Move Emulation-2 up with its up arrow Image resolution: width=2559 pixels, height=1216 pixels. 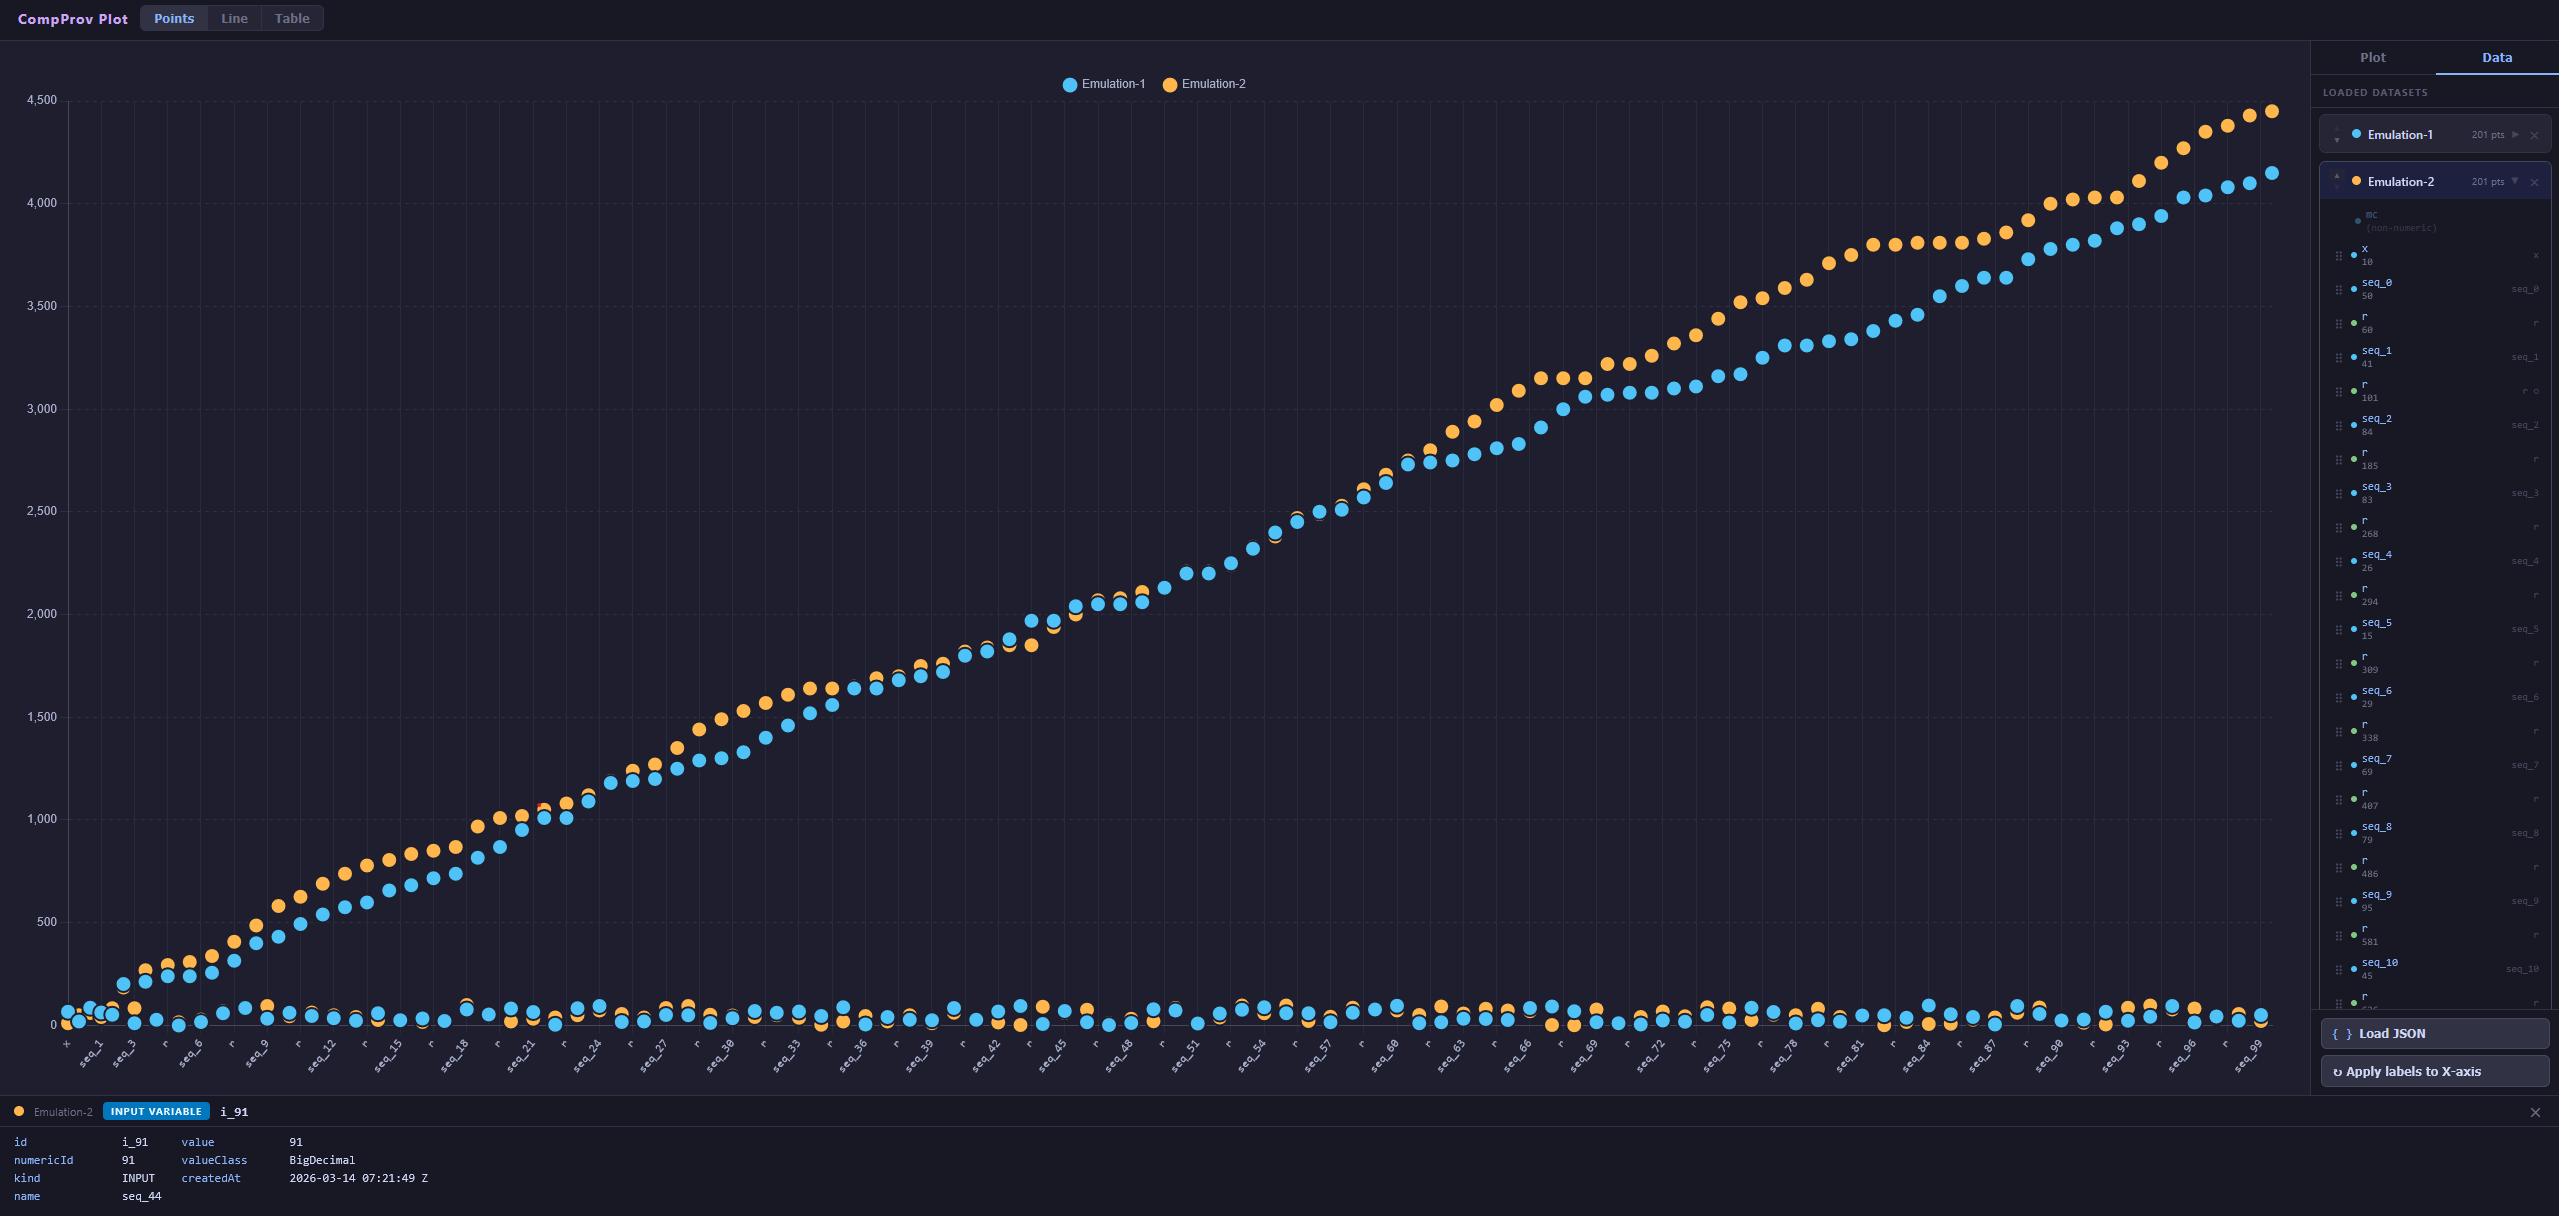pos(2337,175)
